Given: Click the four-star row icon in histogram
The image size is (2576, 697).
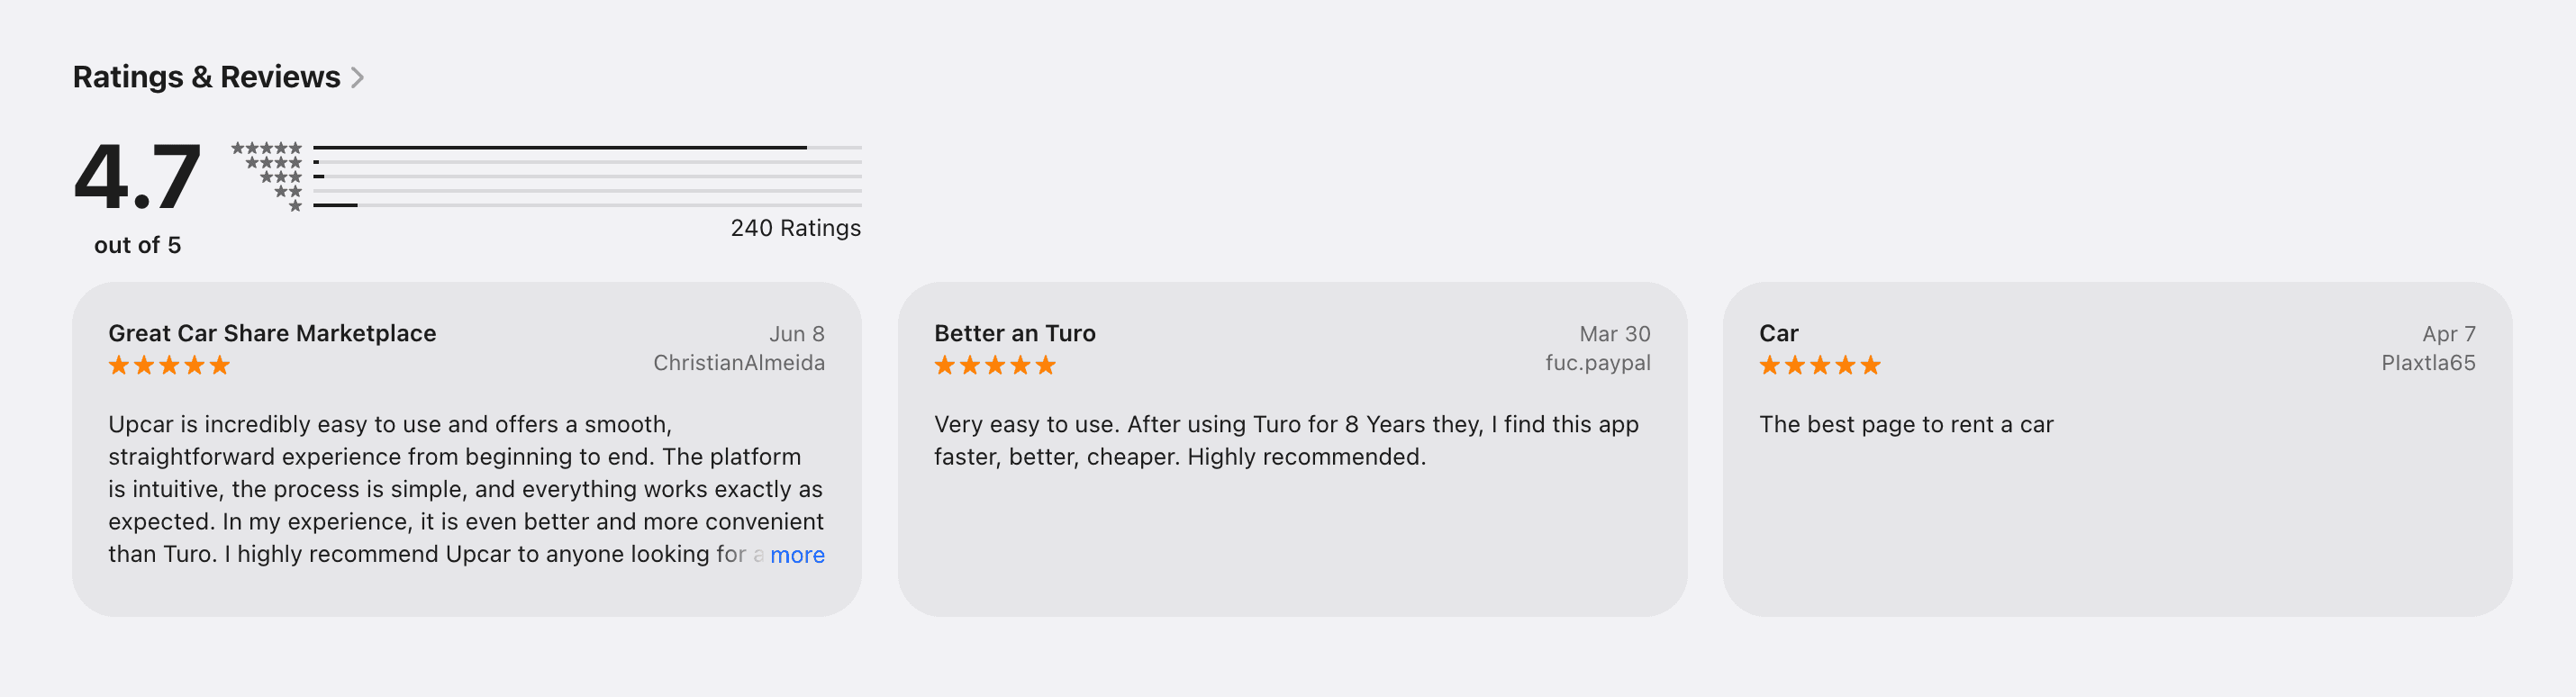Looking at the screenshot, I should point(273,162).
